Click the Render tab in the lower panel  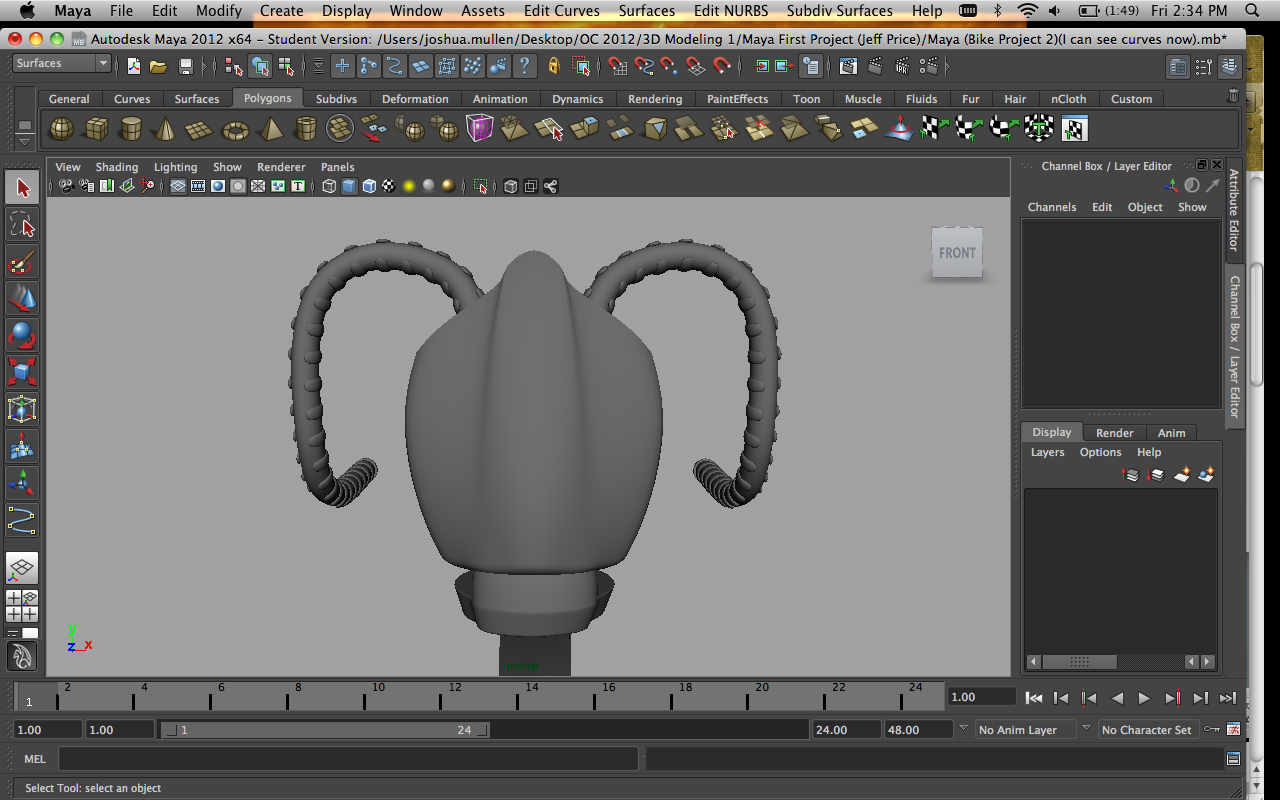click(1114, 432)
